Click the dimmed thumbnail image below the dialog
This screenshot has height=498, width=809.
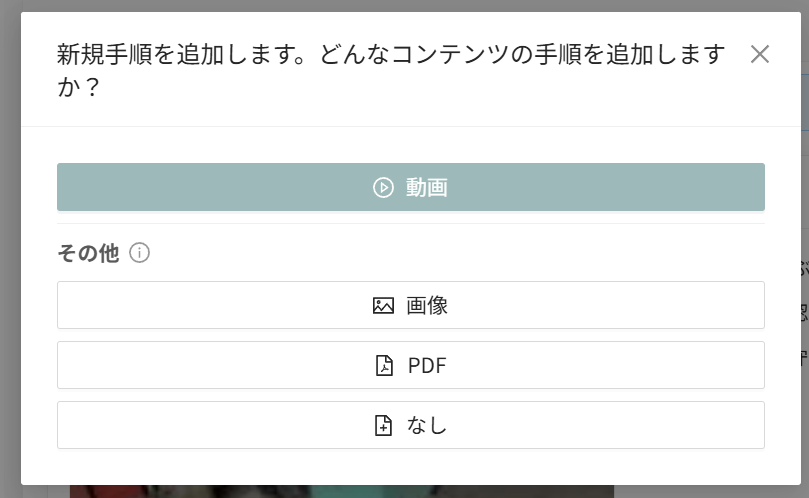coord(340,491)
